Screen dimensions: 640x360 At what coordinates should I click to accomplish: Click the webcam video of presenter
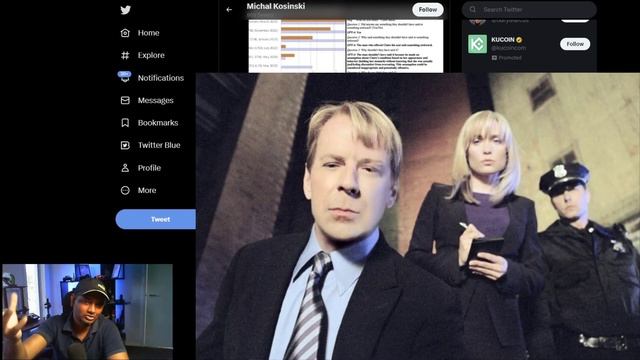point(87,312)
